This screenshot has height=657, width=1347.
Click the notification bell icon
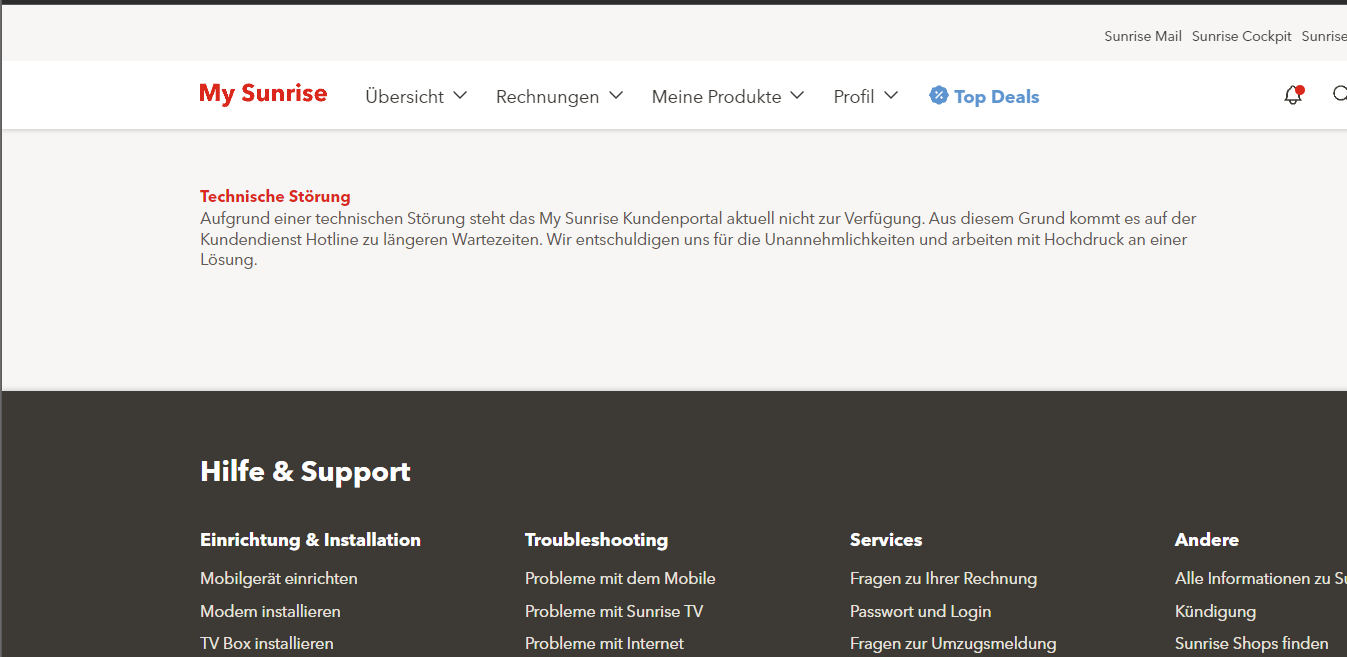(1293, 95)
